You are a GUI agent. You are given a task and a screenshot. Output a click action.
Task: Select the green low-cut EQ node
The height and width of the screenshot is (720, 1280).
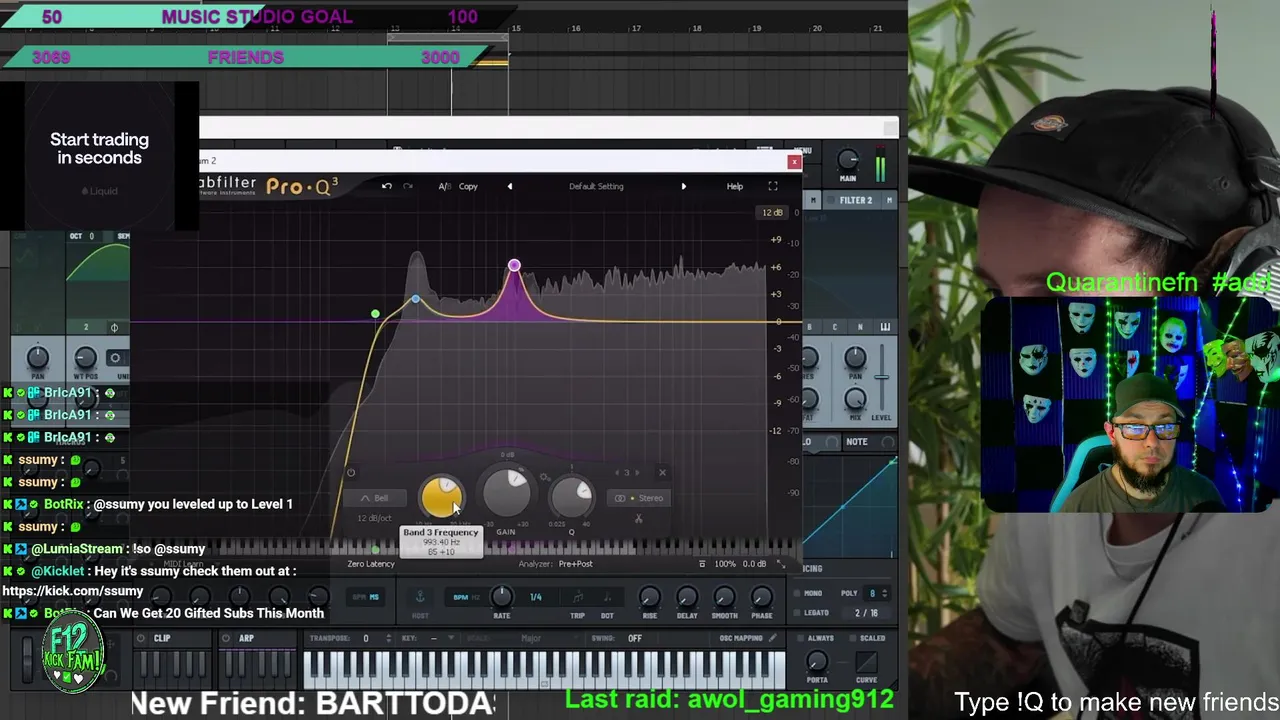click(375, 315)
